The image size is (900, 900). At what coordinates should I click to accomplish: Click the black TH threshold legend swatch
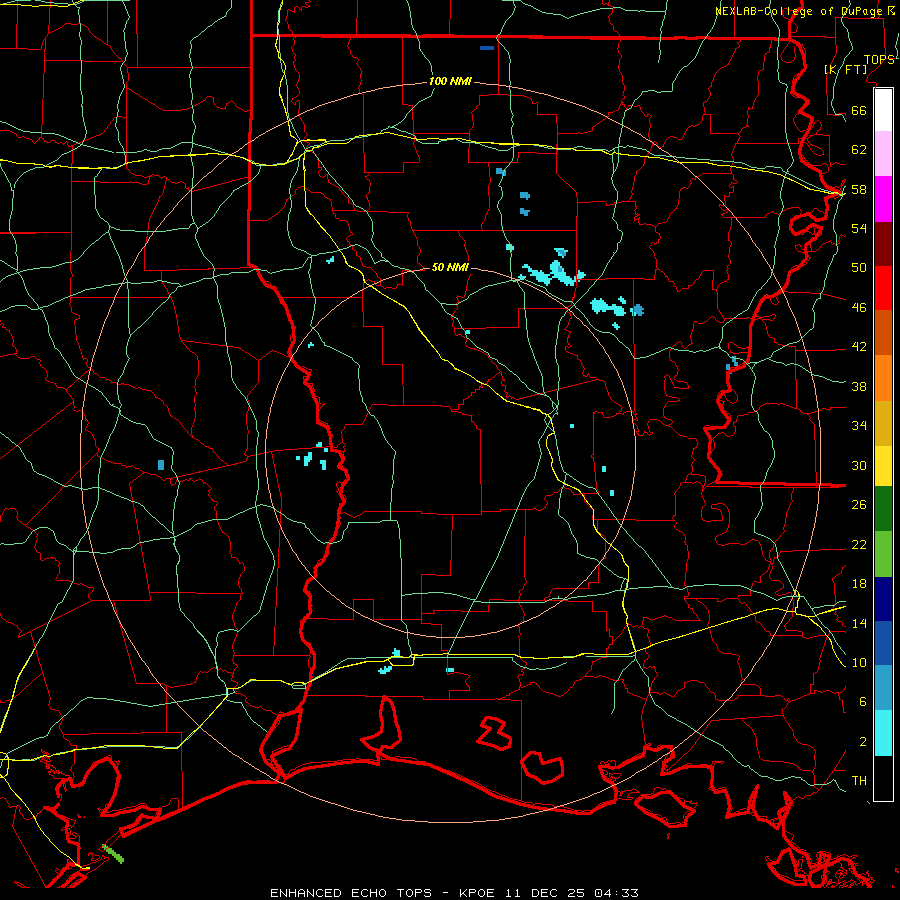tap(883, 778)
